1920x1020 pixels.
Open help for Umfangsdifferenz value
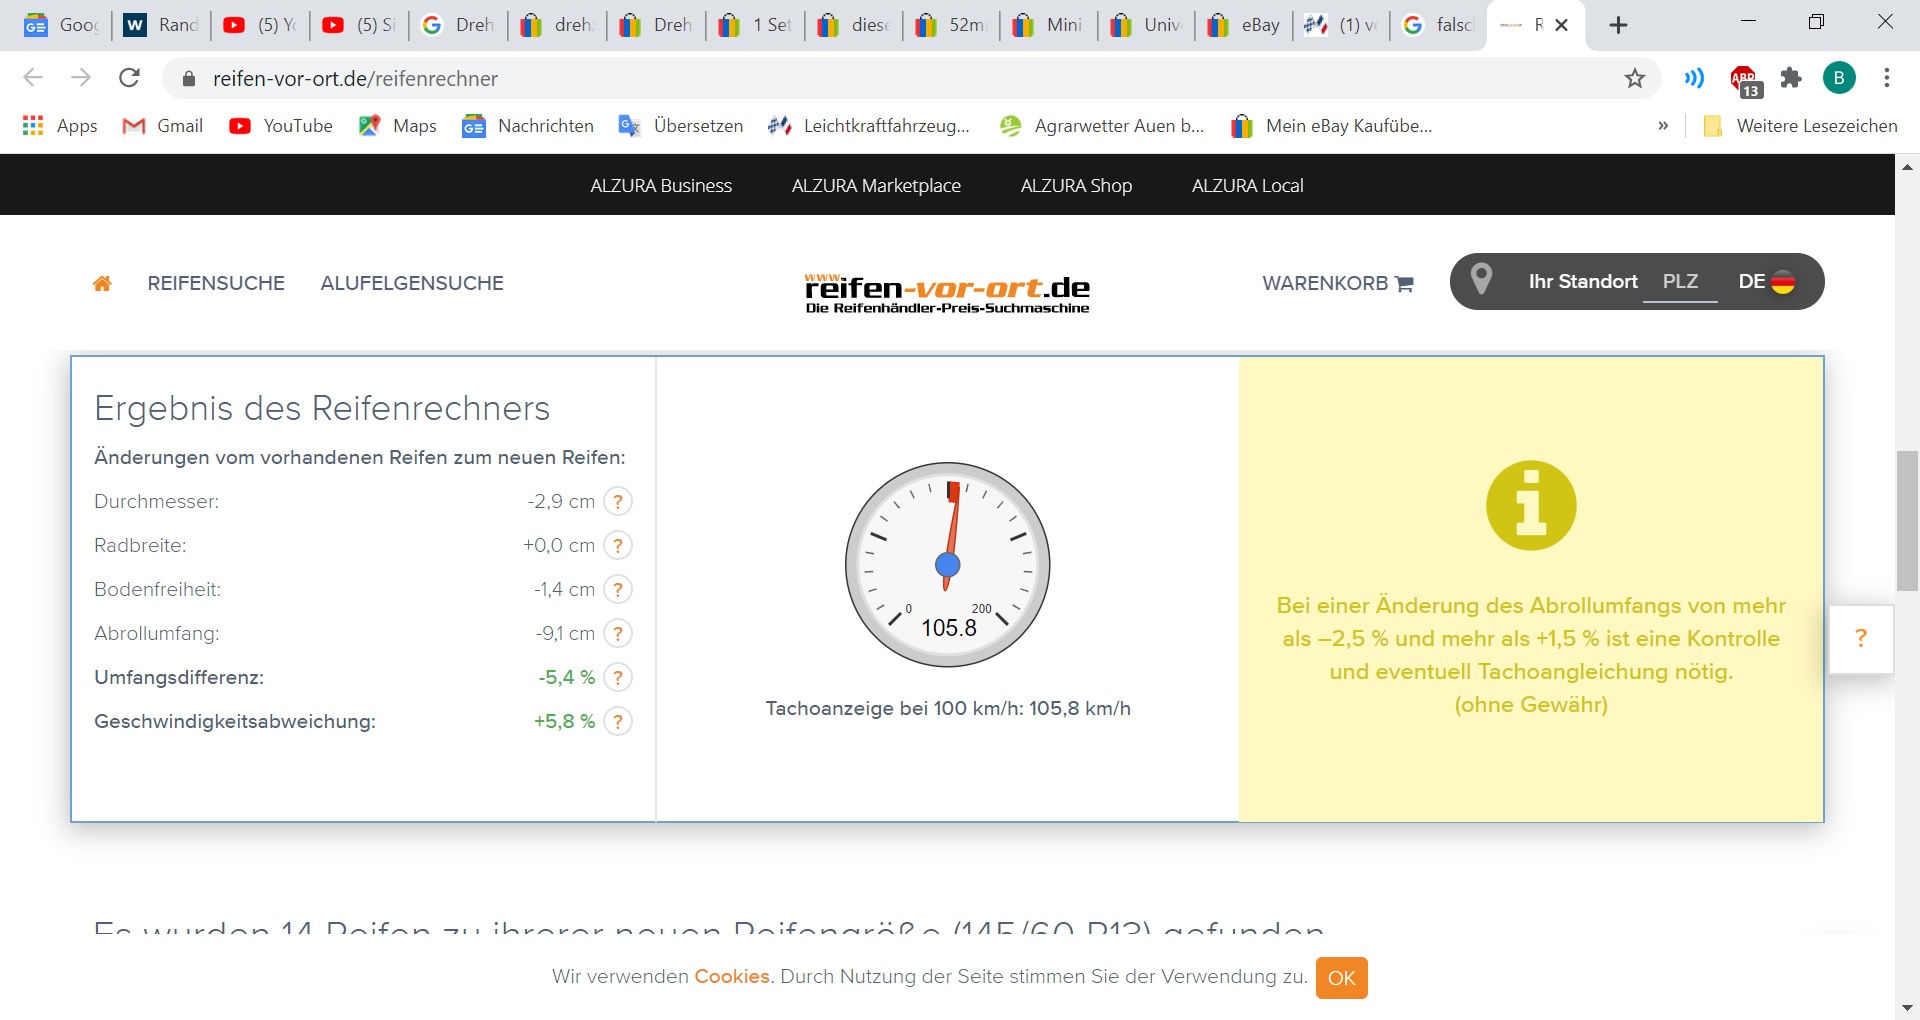pos(619,678)
